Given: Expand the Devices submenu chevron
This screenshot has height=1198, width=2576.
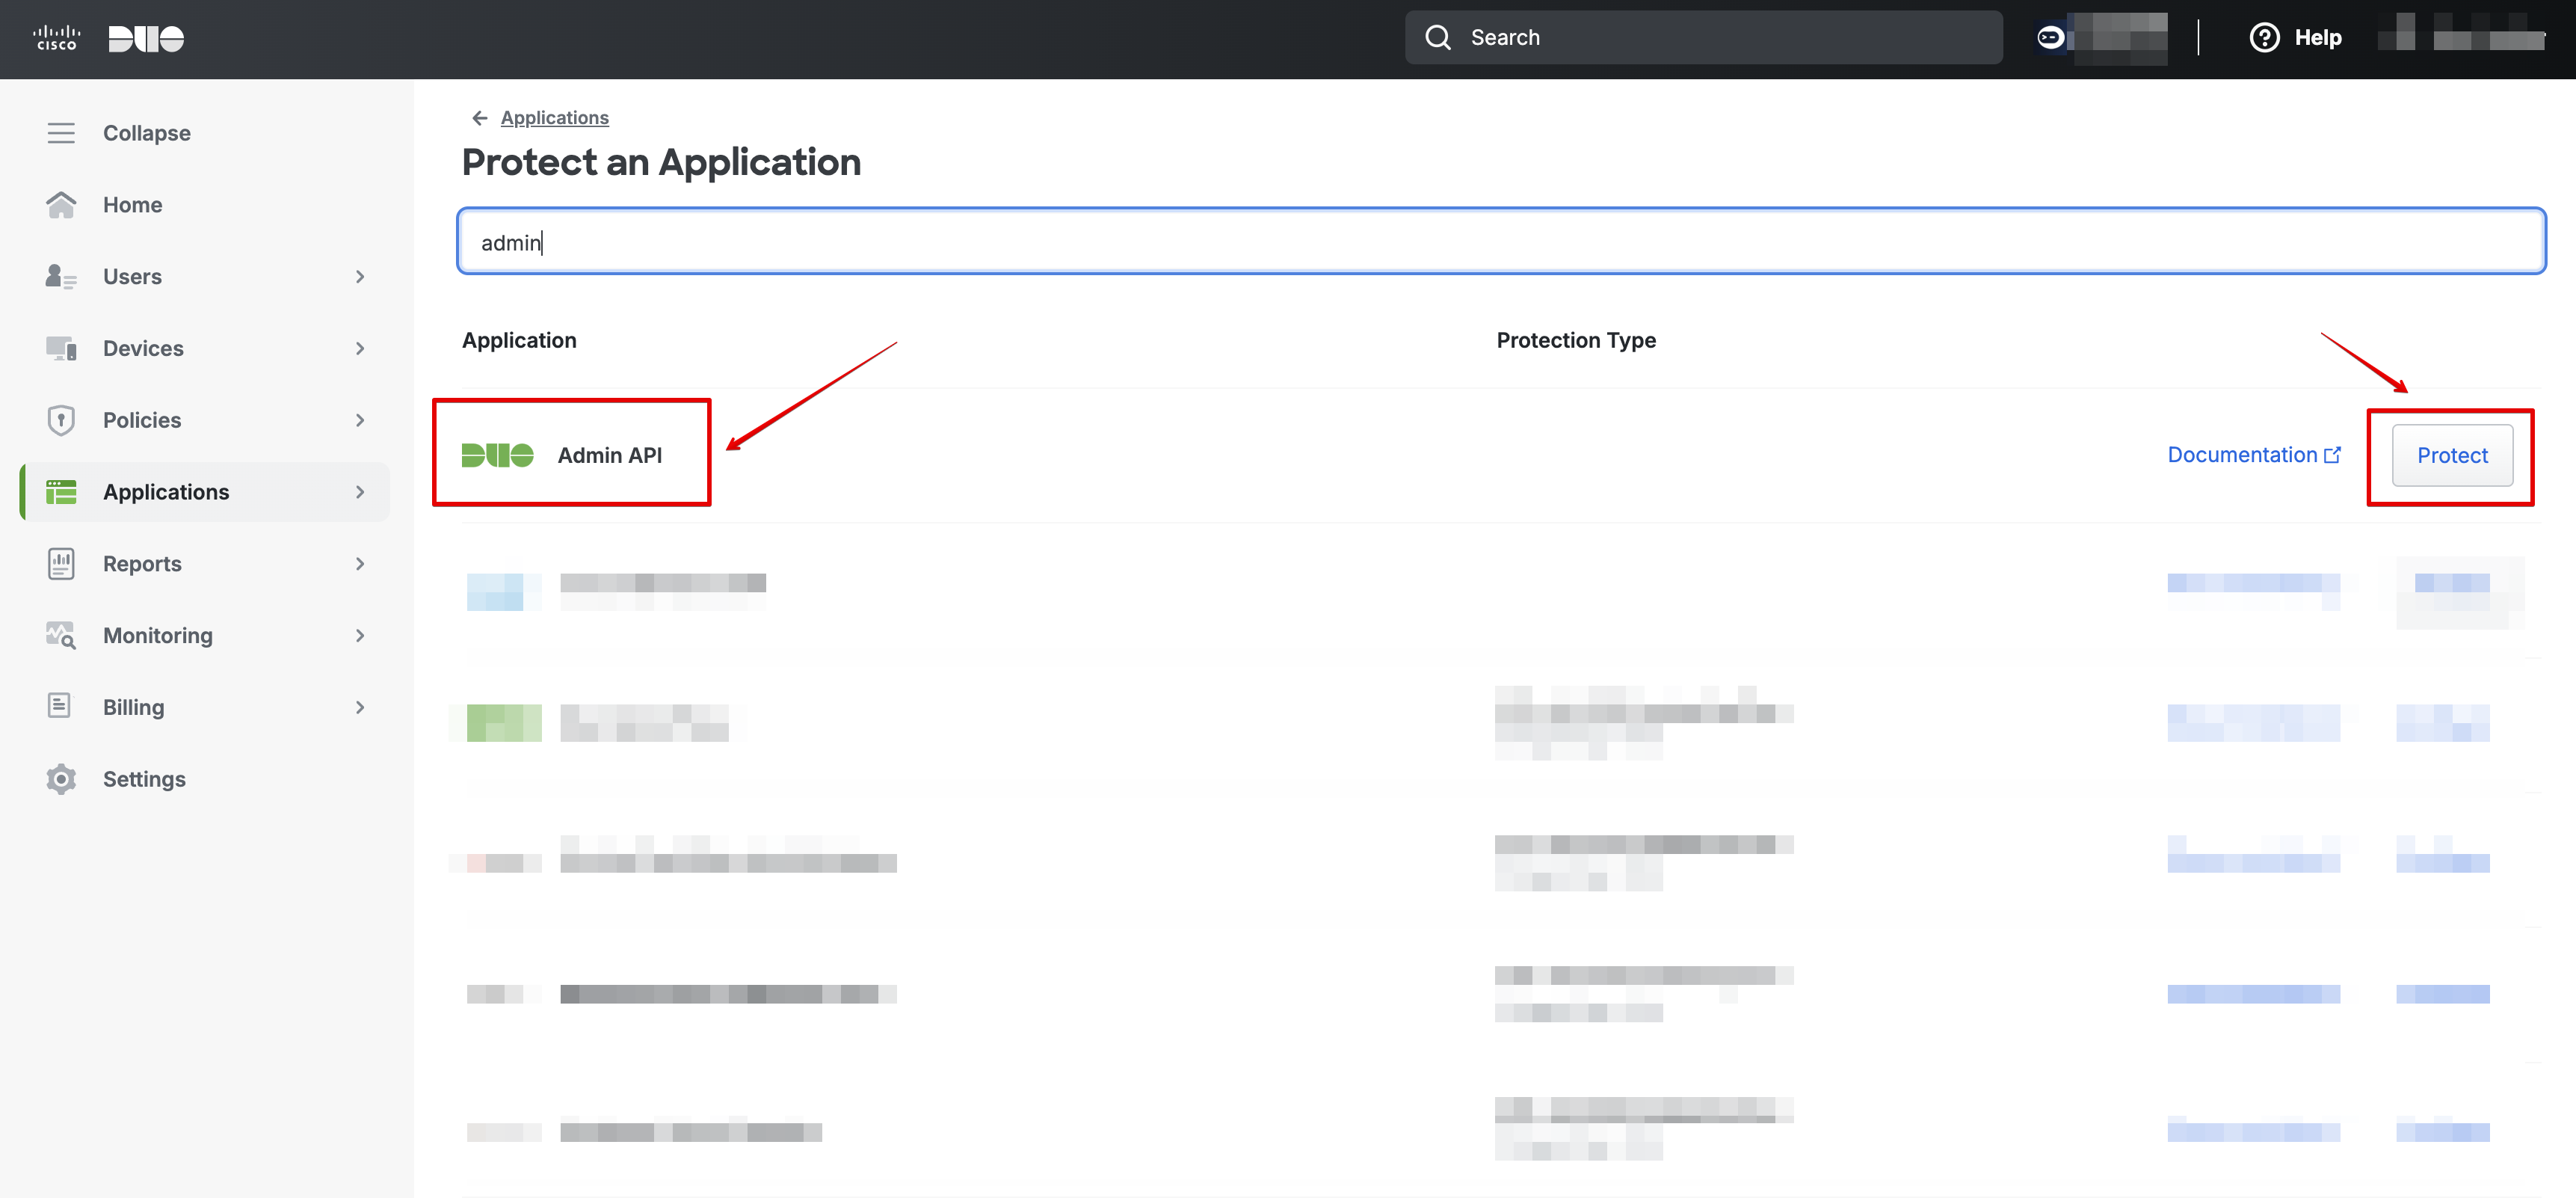Looking at the screenshot, I should click(x=360, y=349).
